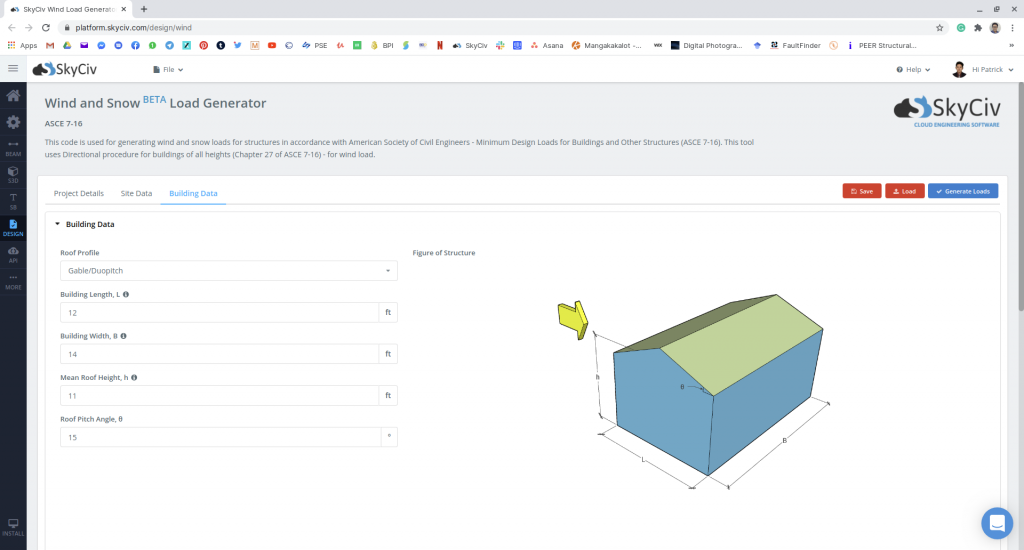The width and height of the screenshot is (1024, 550).
Task: Open the API icon in sidebar
Action: [x=13, y=254]
